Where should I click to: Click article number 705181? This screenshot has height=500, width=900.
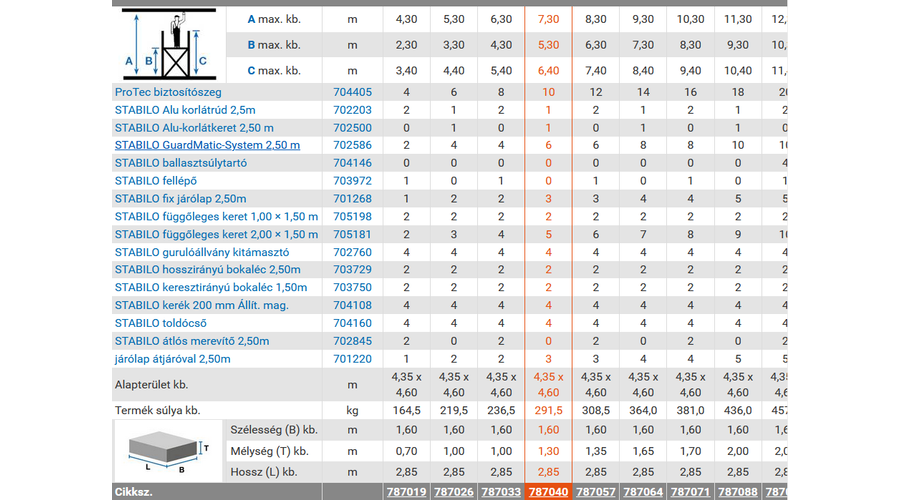[x=352, y=234]
